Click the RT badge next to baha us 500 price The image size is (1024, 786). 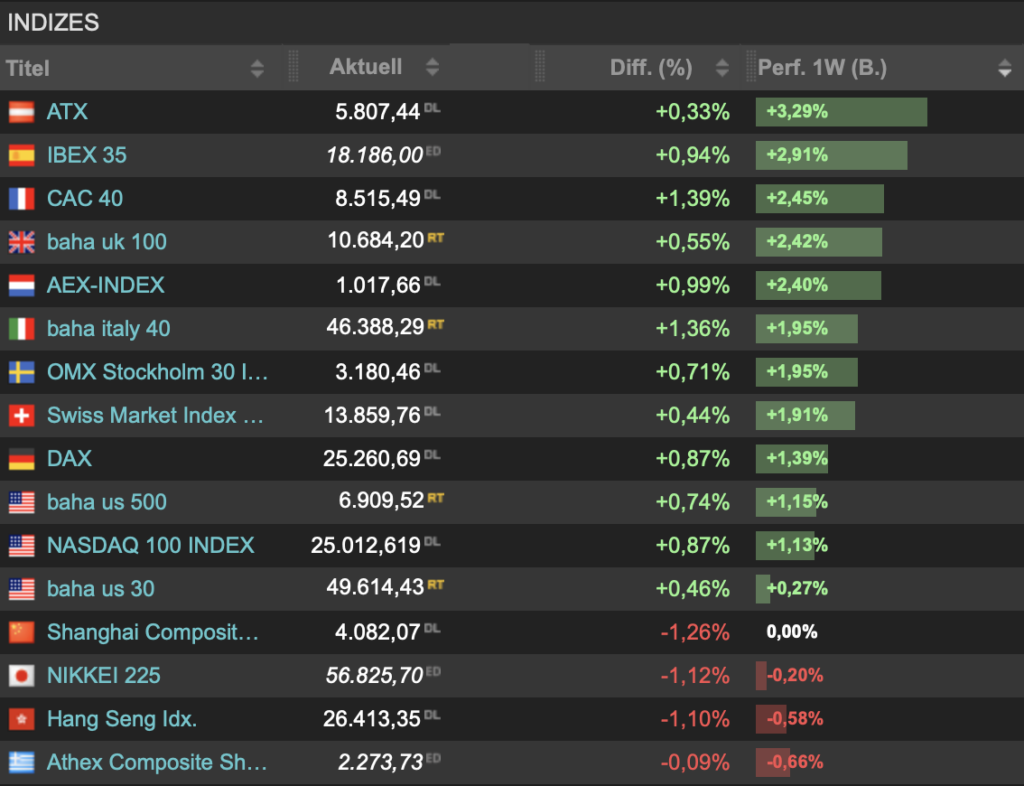pos(435,497)
